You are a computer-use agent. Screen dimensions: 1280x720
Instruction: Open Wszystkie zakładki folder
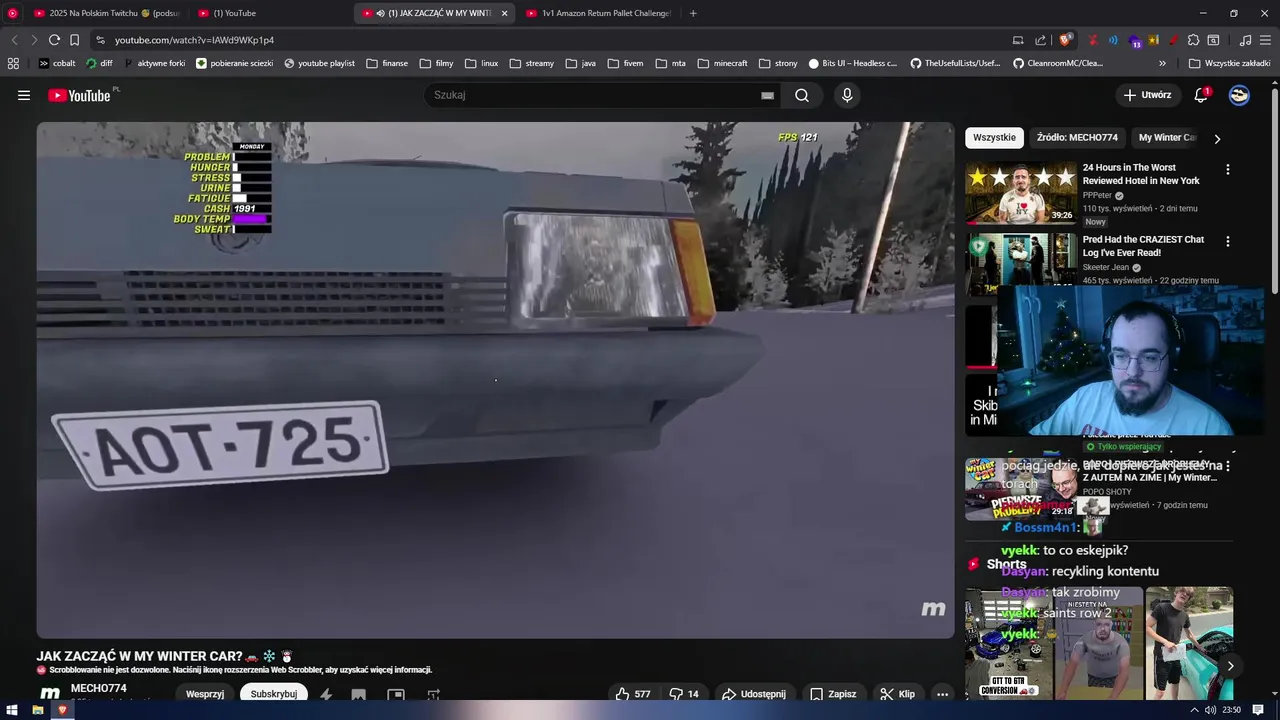coord(1229,63)
